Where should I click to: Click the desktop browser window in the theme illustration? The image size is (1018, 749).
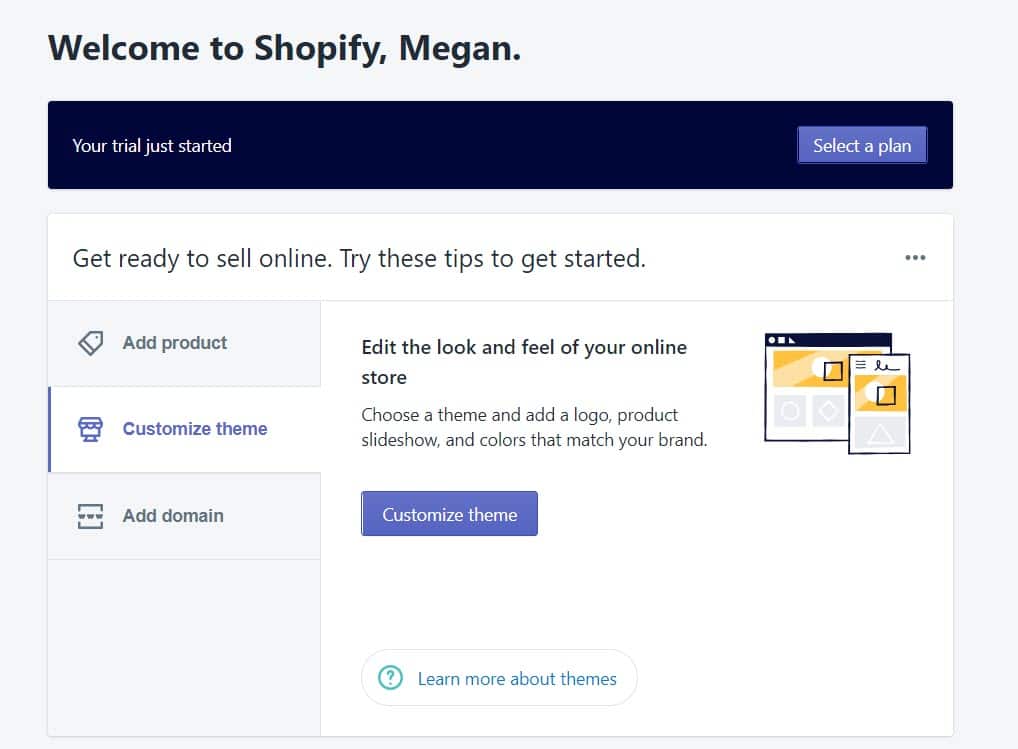[806, 387]
